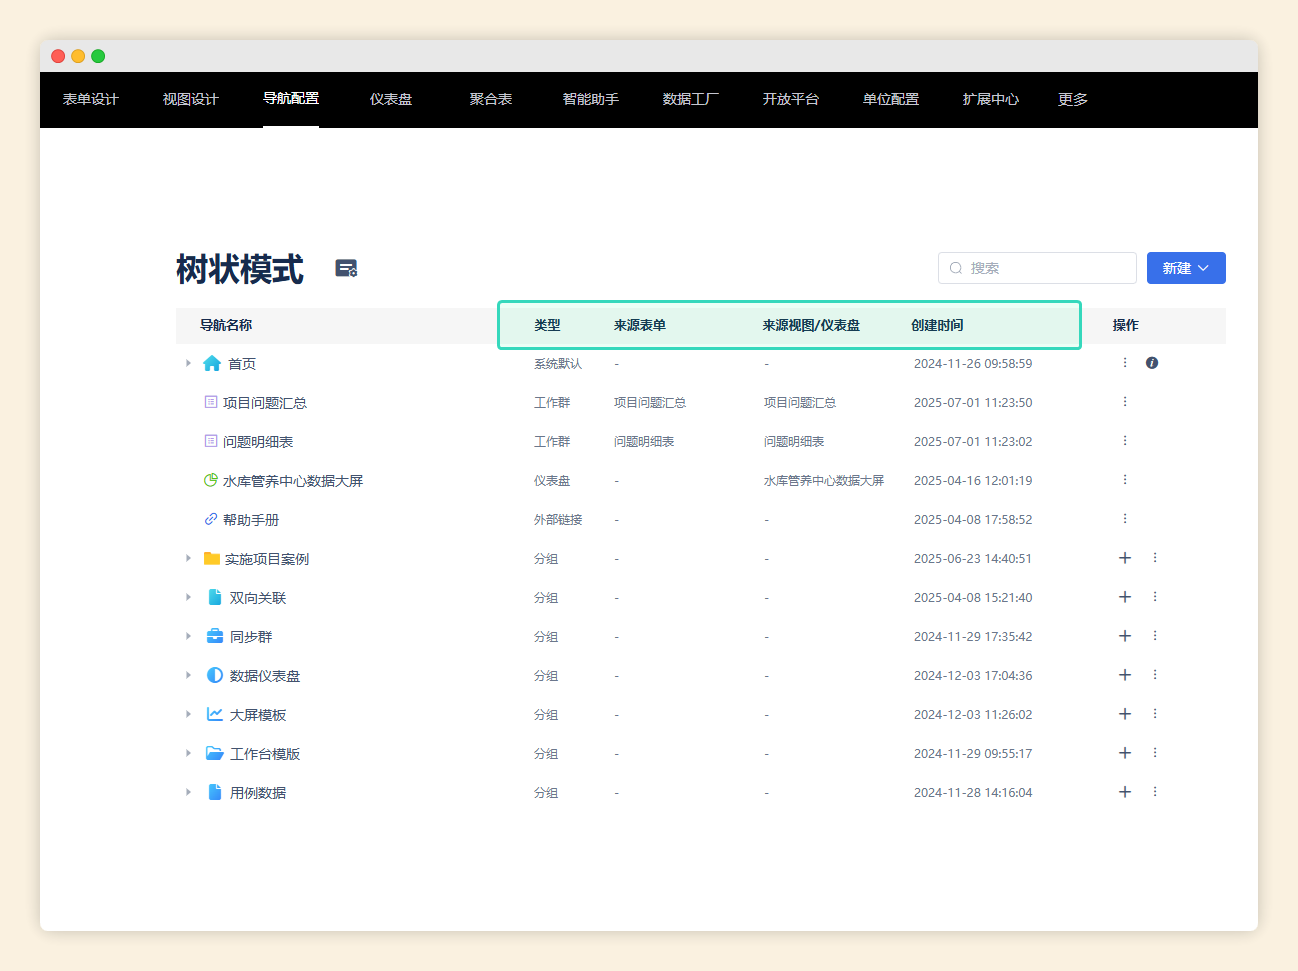The image size is (1298, 971).
Task: Click the pie chart icon for 水库管养中心数据大屏
Action: tap(211, 480)
